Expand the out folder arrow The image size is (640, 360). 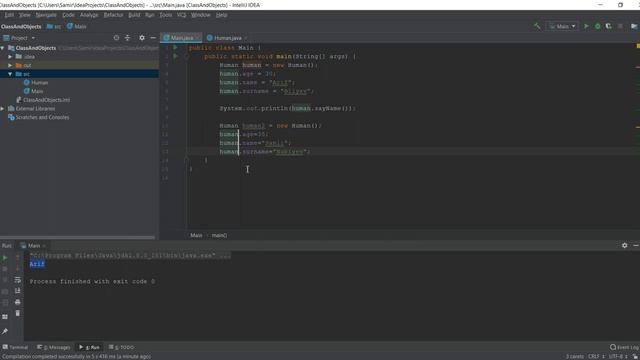coord(10,65)
